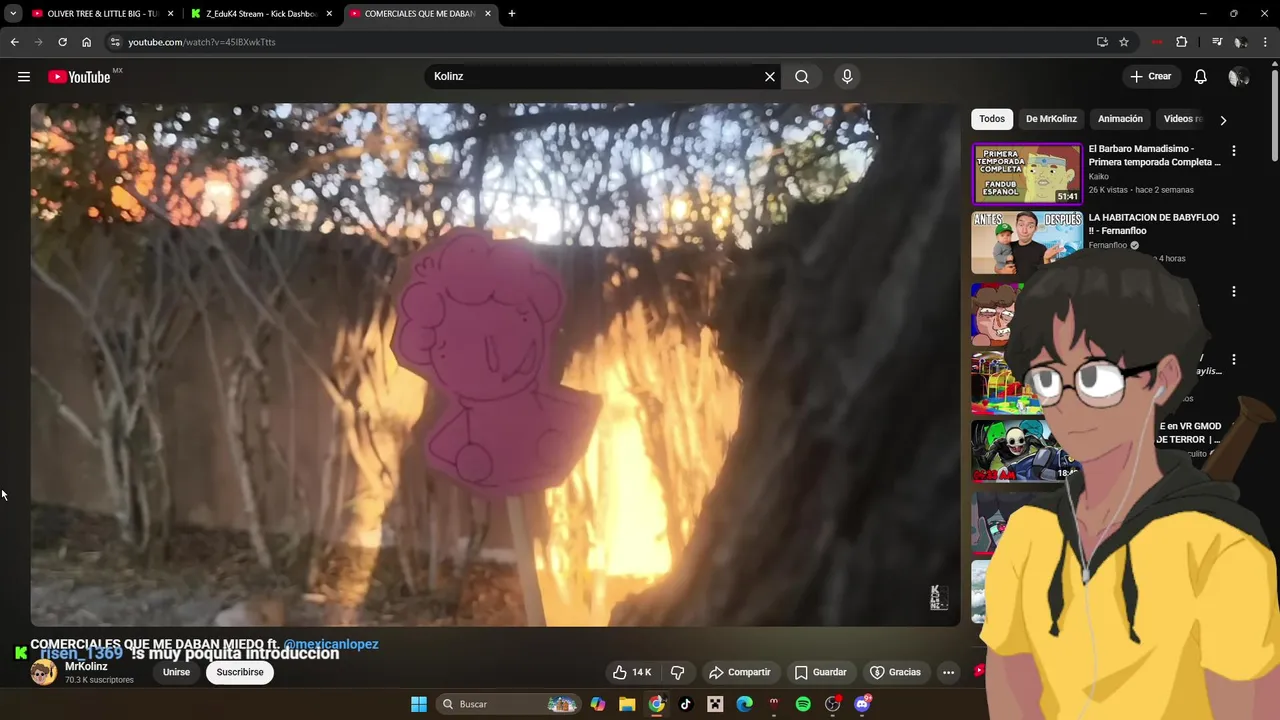Open @mexicanlopez mention link
Screen dimensions: 1280x720
[x=331, y=645]
